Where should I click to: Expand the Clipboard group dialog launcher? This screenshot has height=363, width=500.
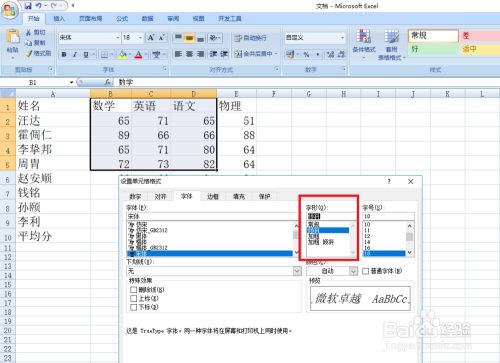coord(51,69)
